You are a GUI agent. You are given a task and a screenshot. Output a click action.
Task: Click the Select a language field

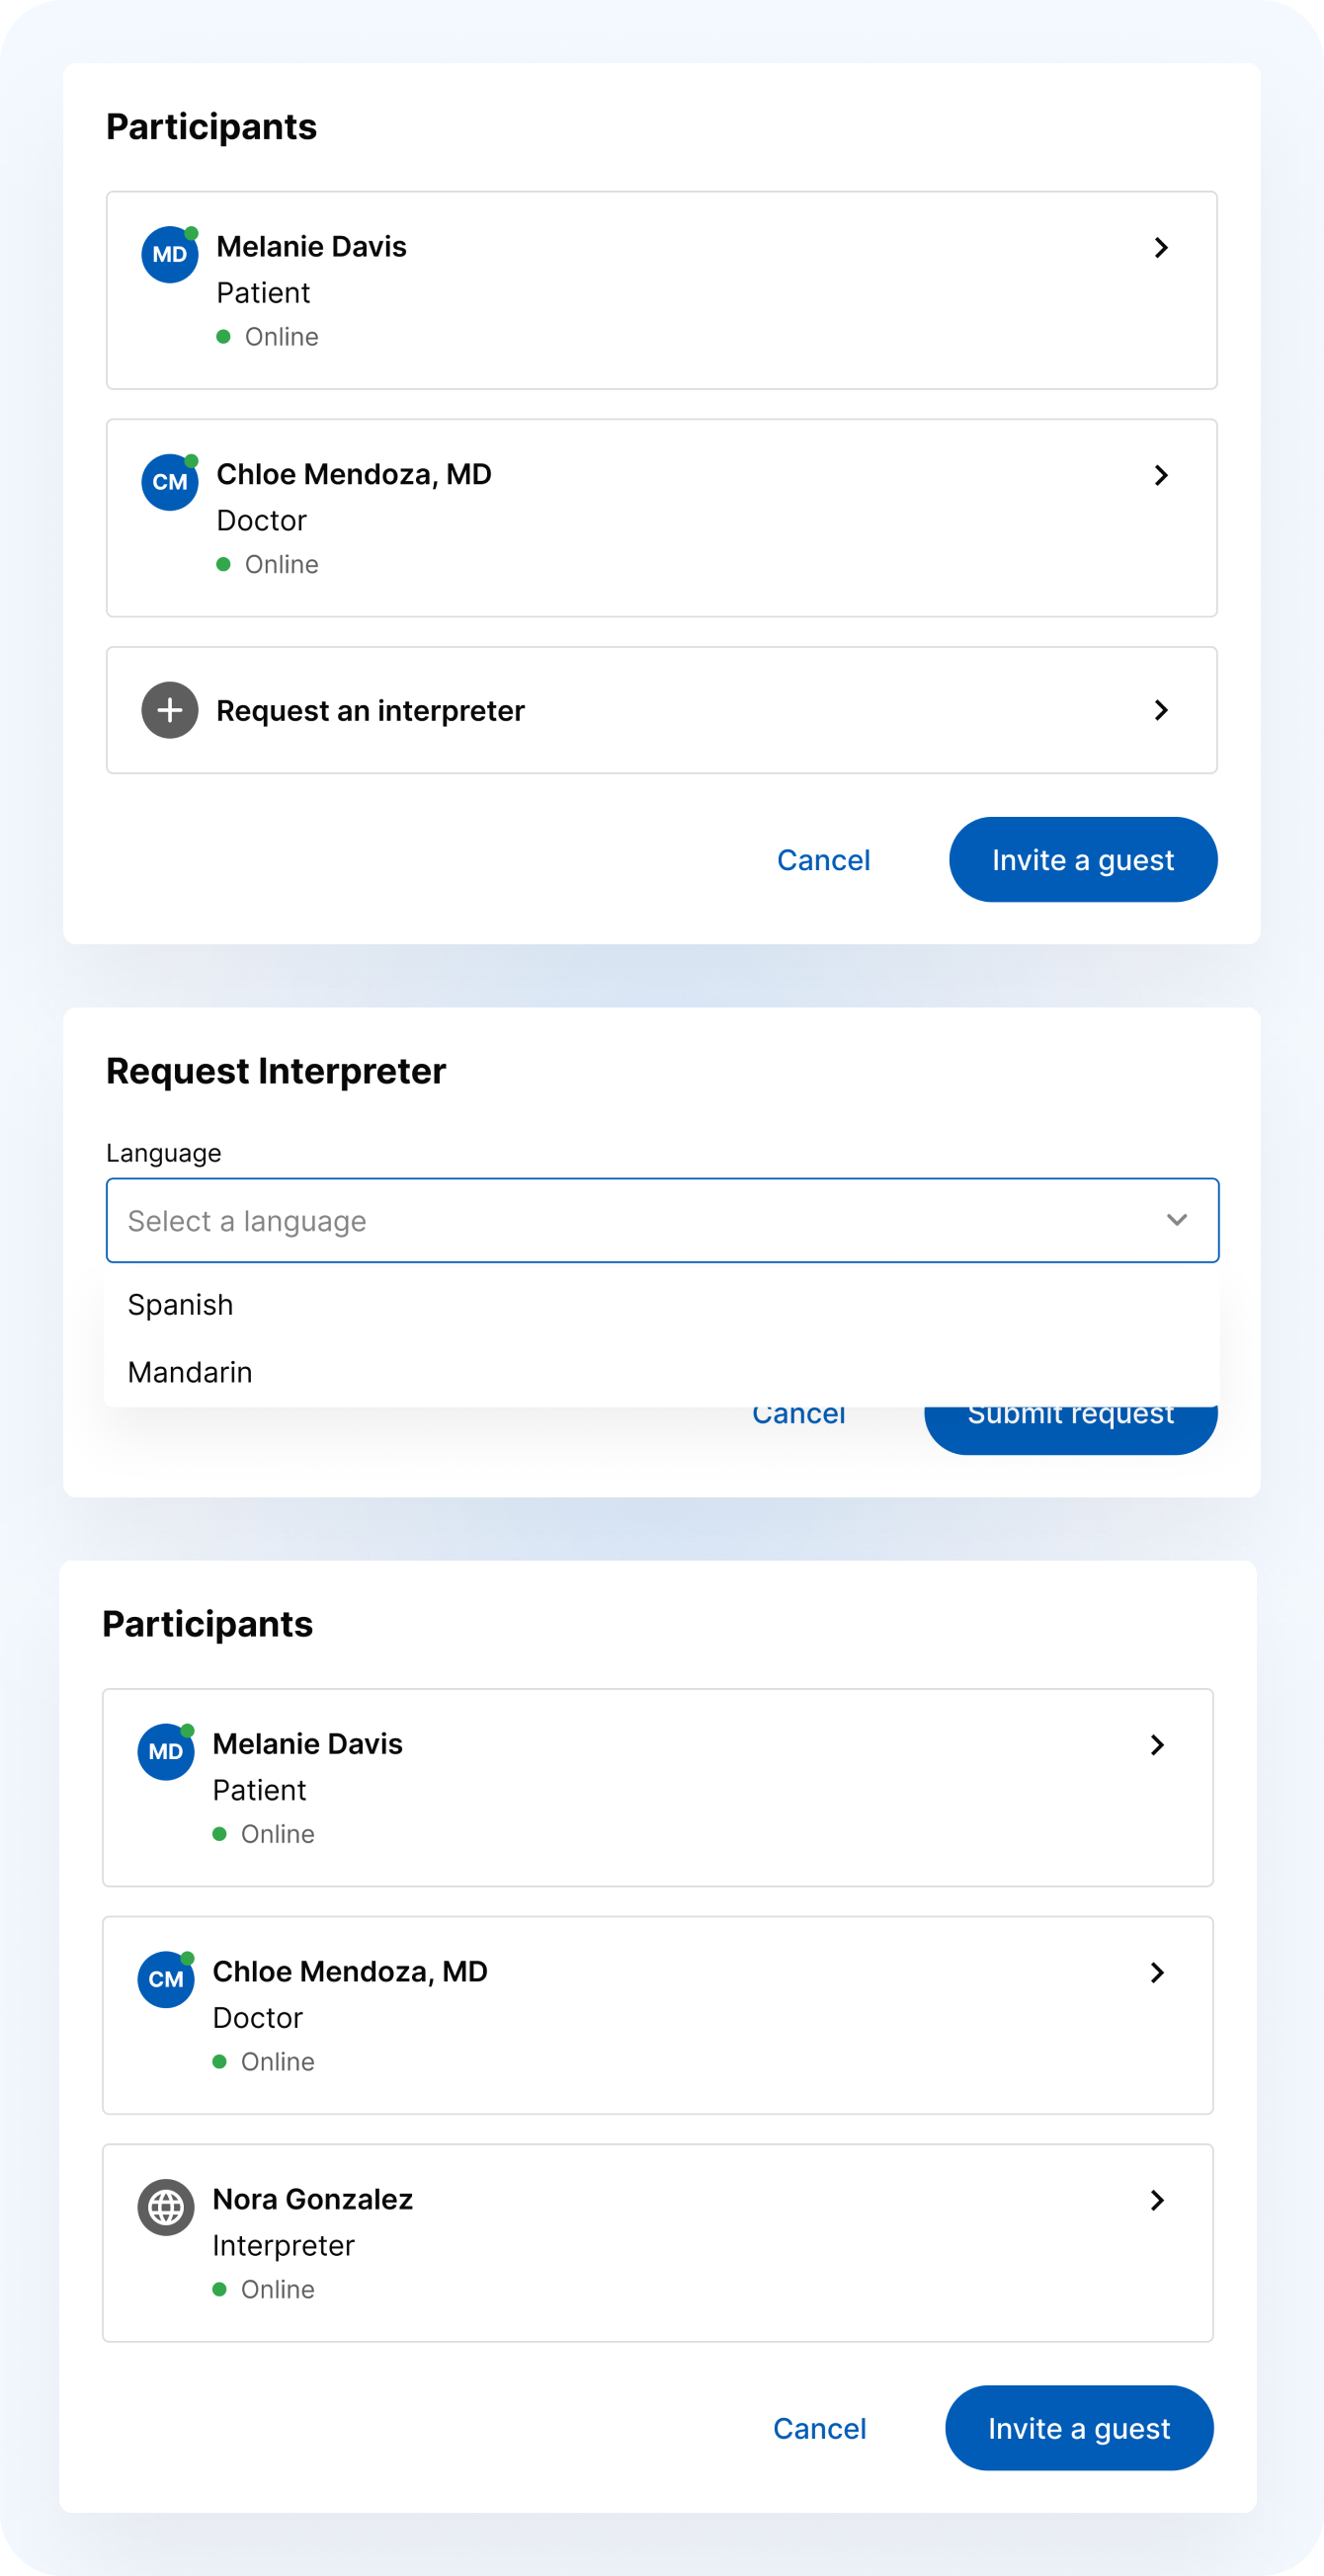640,1220
